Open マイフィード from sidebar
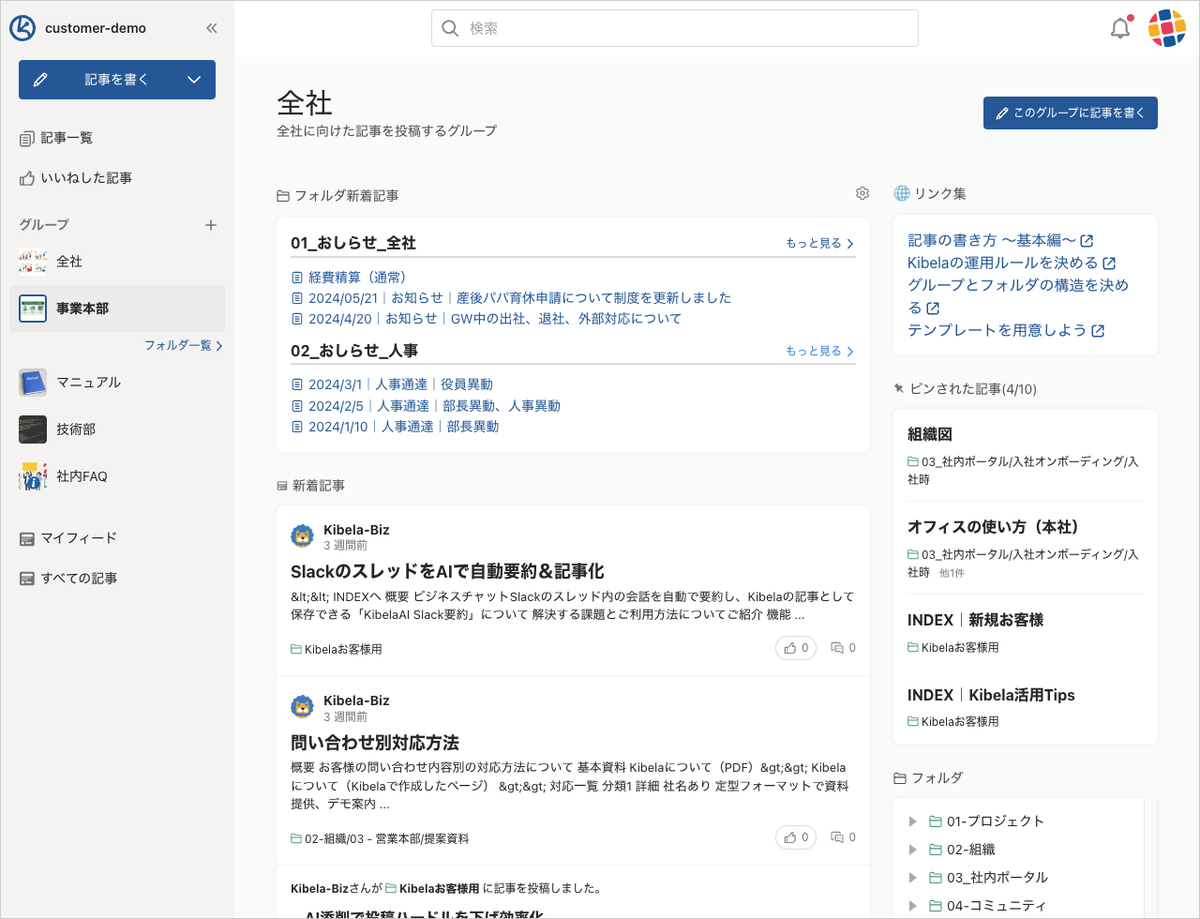The image size is (1200, 919). point(79,538)
